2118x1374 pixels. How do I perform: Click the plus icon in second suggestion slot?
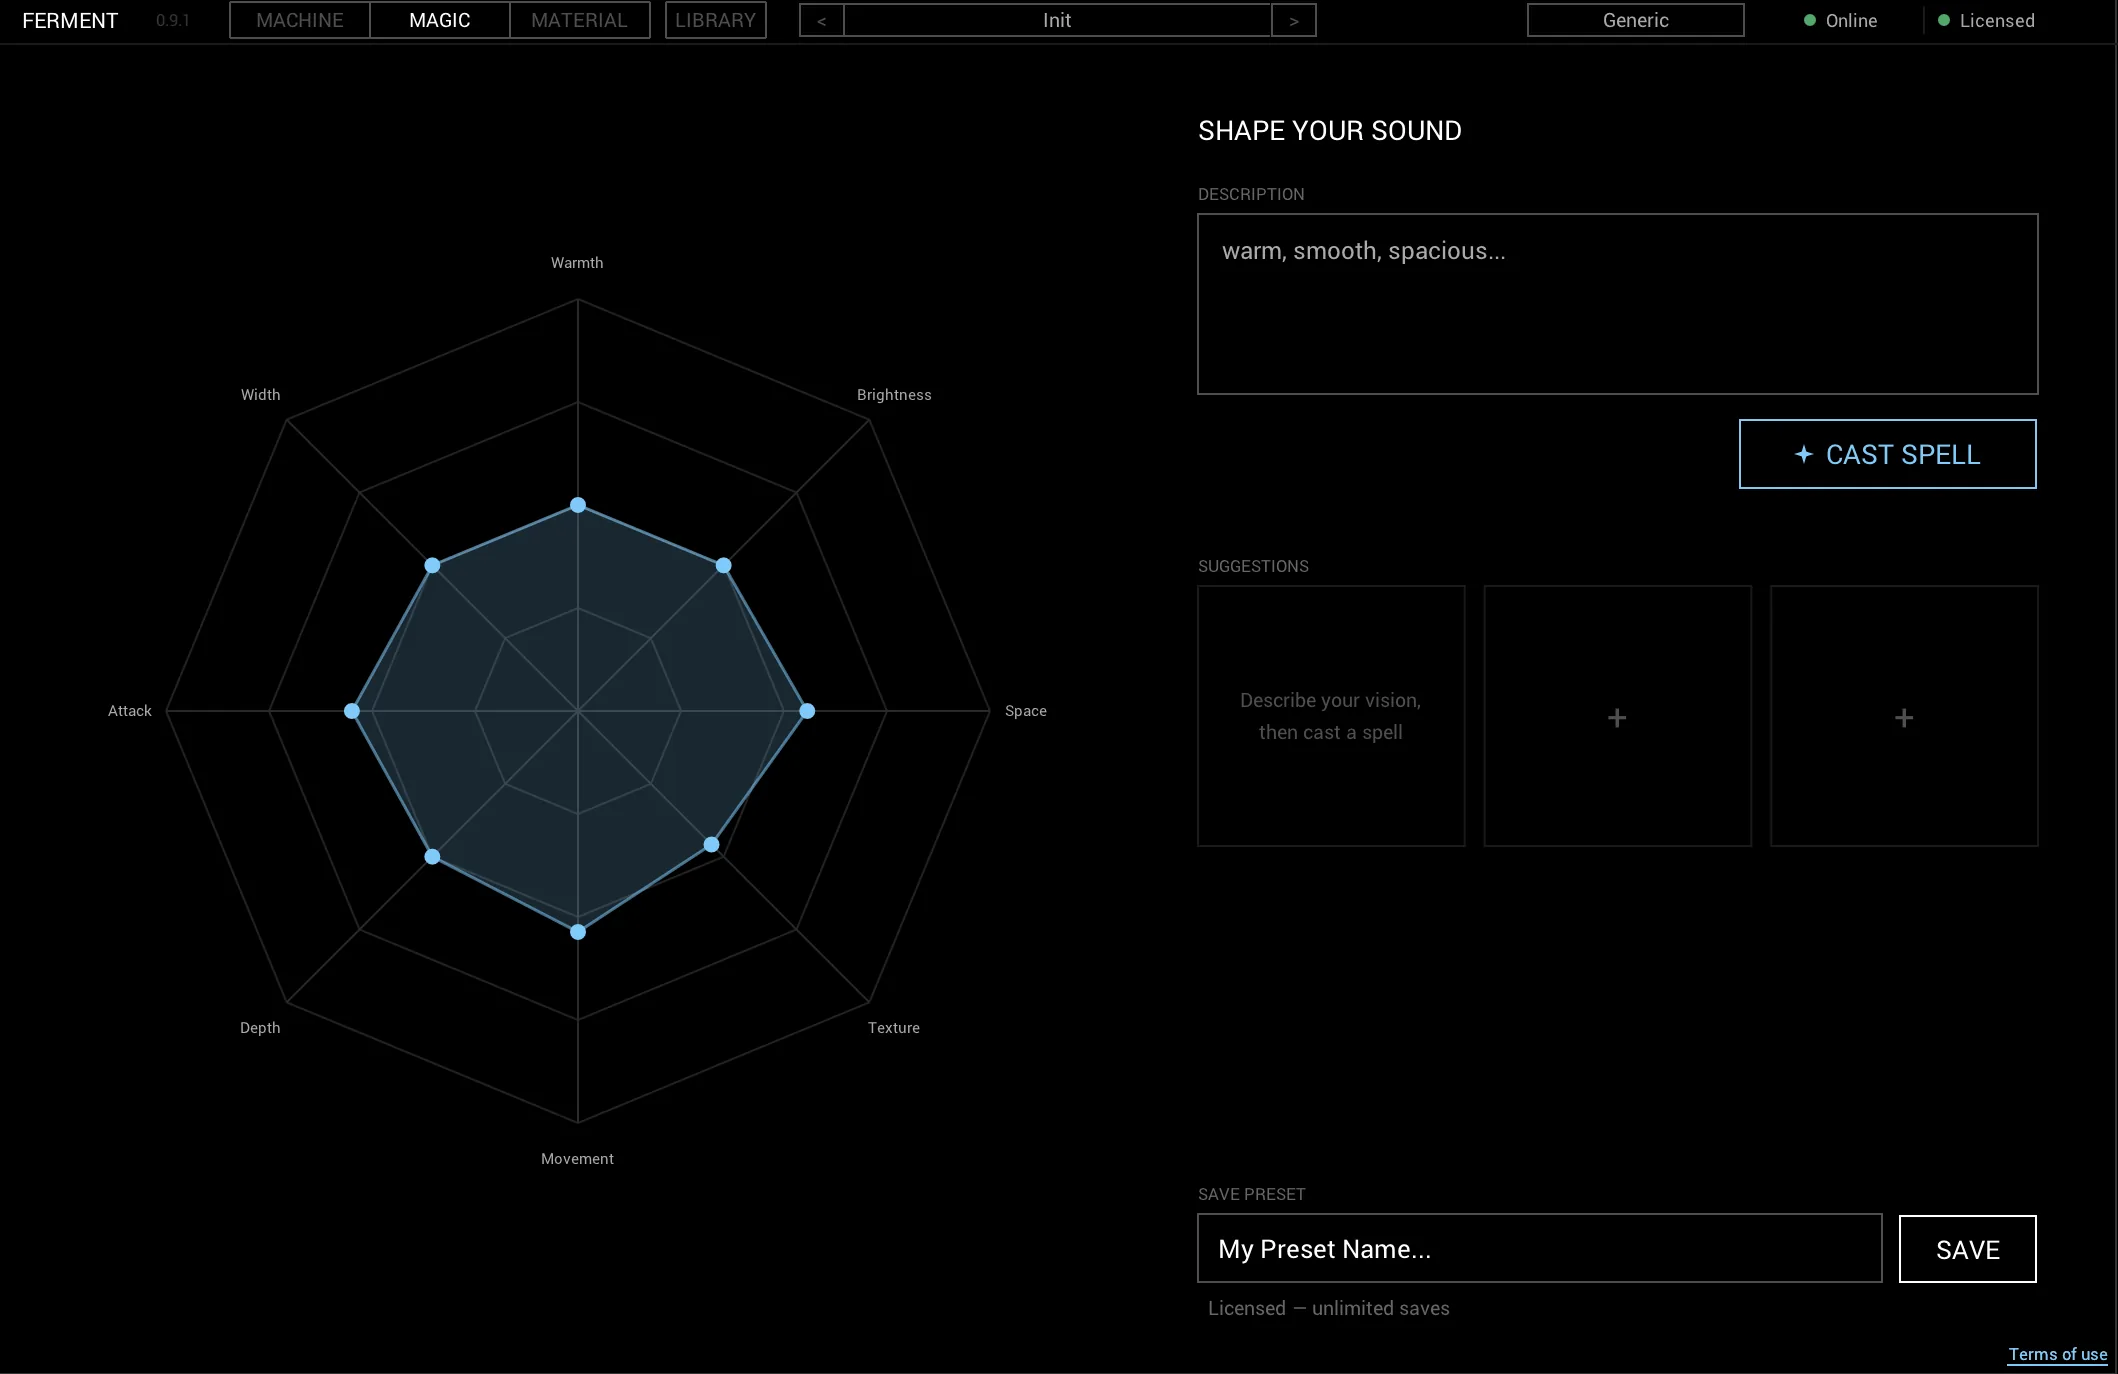pyautogui.click(x=1617, y=717)
